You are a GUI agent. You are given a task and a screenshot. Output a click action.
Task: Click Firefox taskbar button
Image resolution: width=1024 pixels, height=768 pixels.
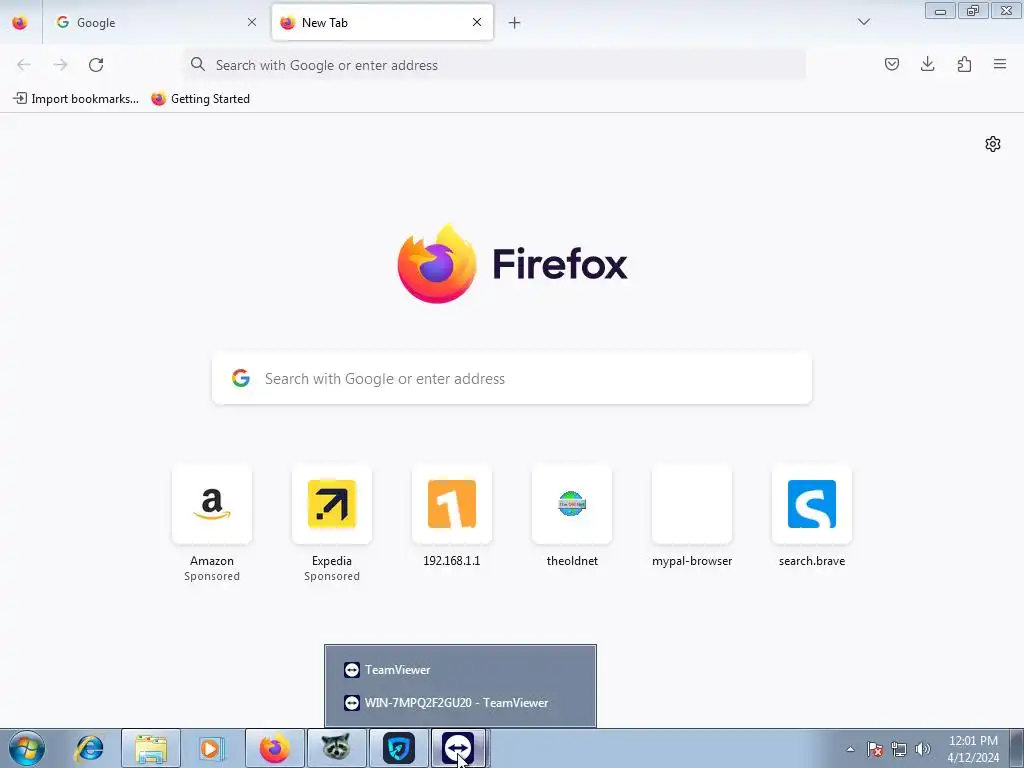[275, 748]
